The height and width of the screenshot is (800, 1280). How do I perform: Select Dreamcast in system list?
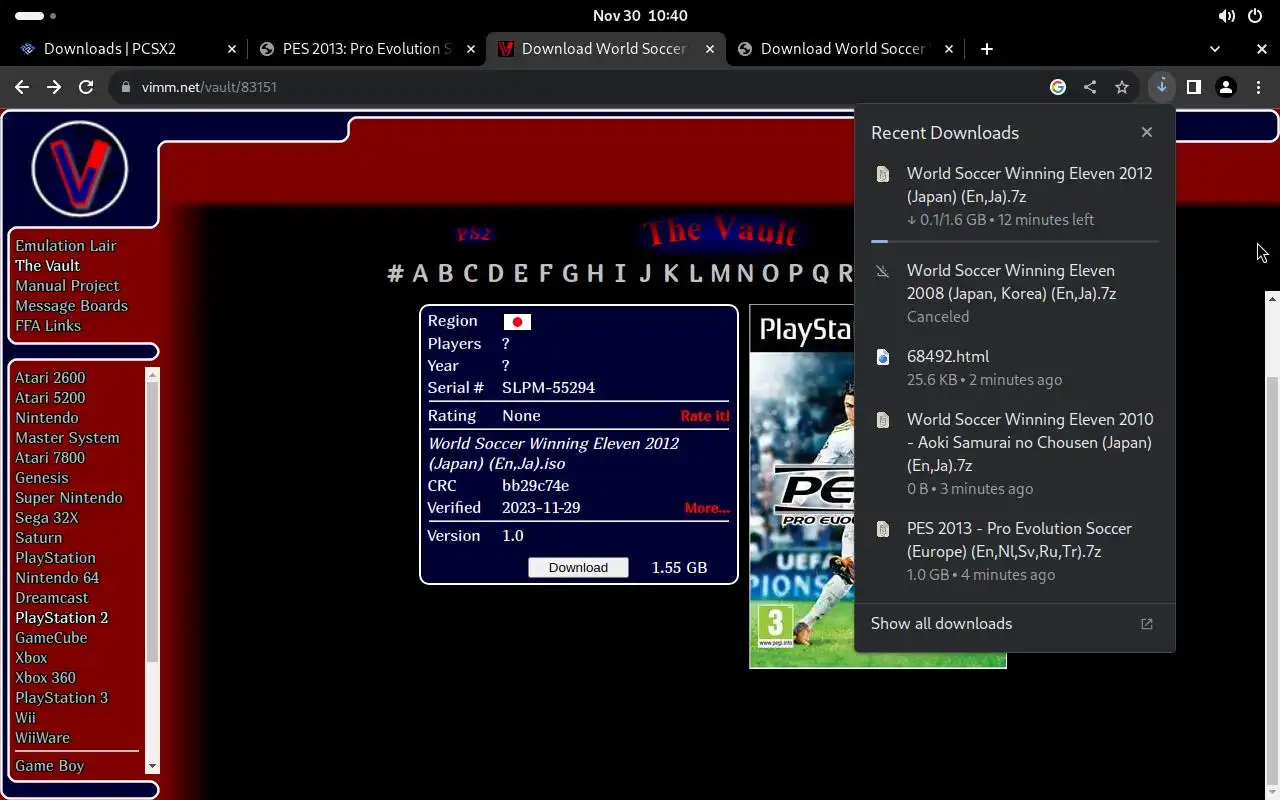click(51, 598)
